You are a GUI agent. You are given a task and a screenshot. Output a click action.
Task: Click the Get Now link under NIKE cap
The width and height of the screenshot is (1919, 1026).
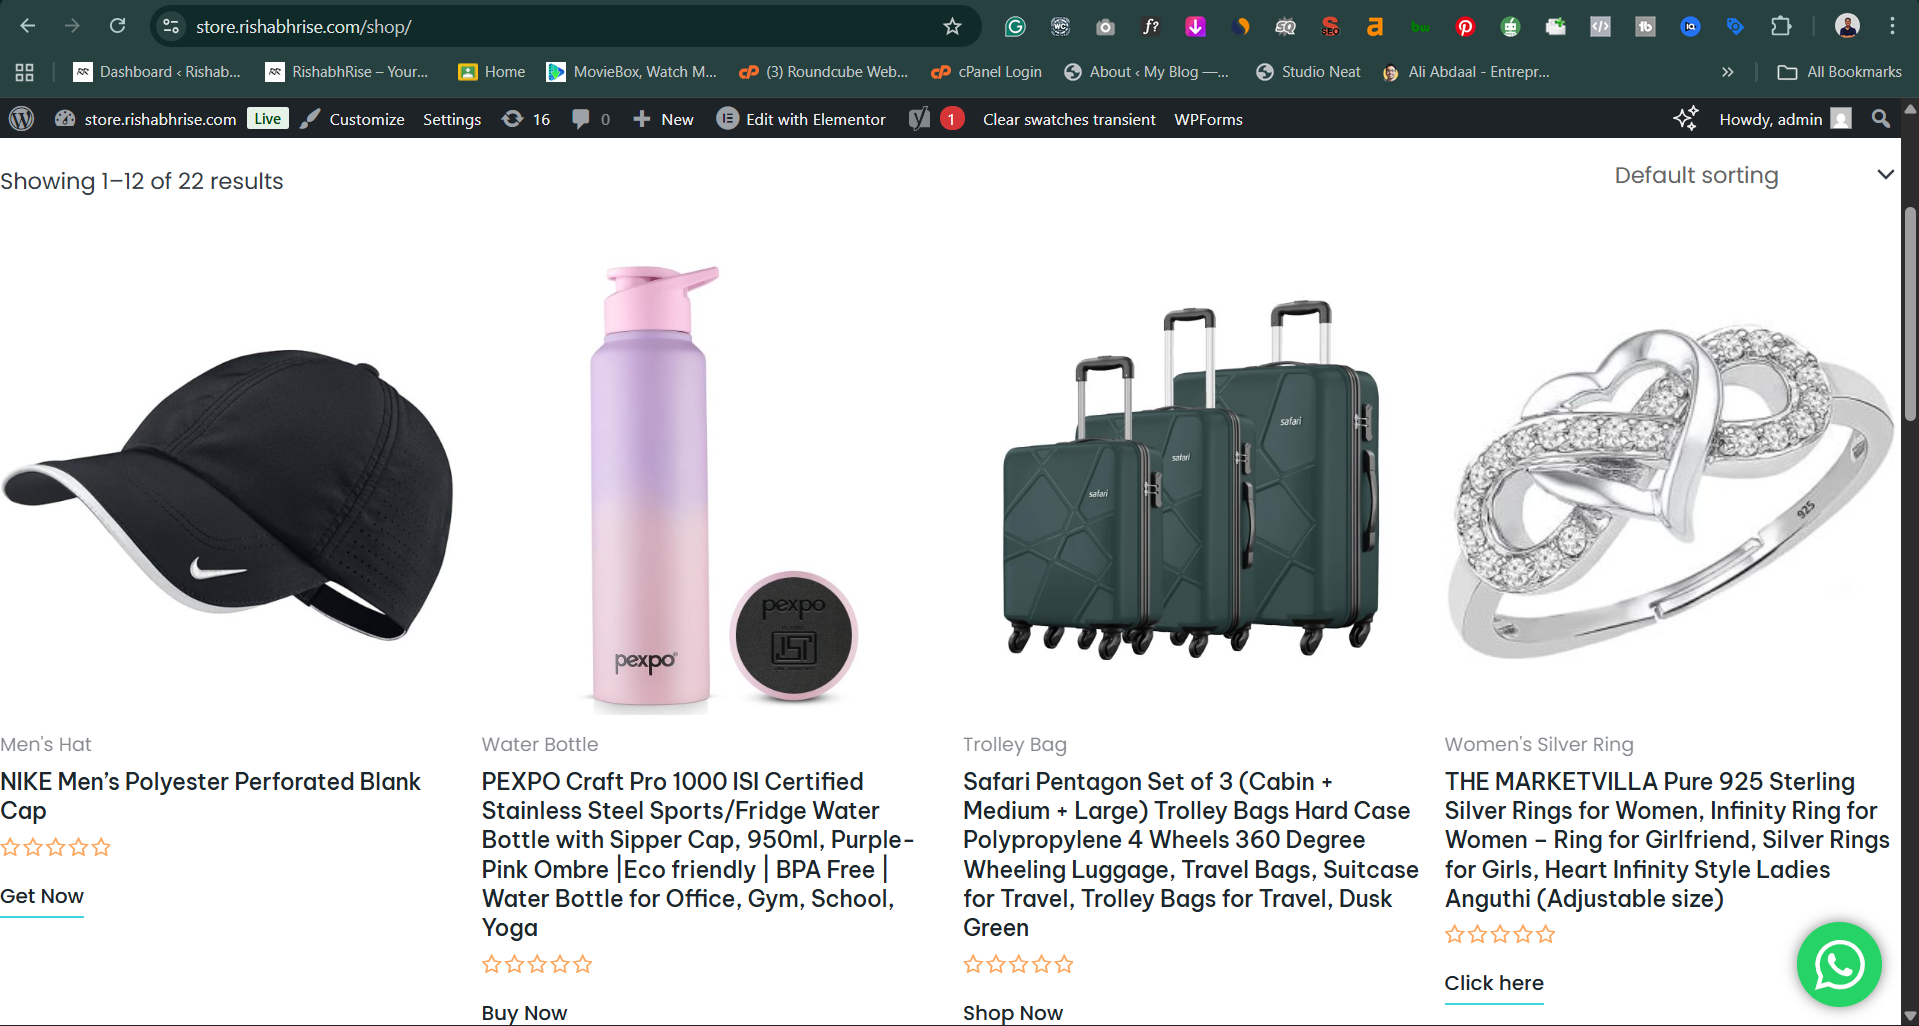point(42,896)
